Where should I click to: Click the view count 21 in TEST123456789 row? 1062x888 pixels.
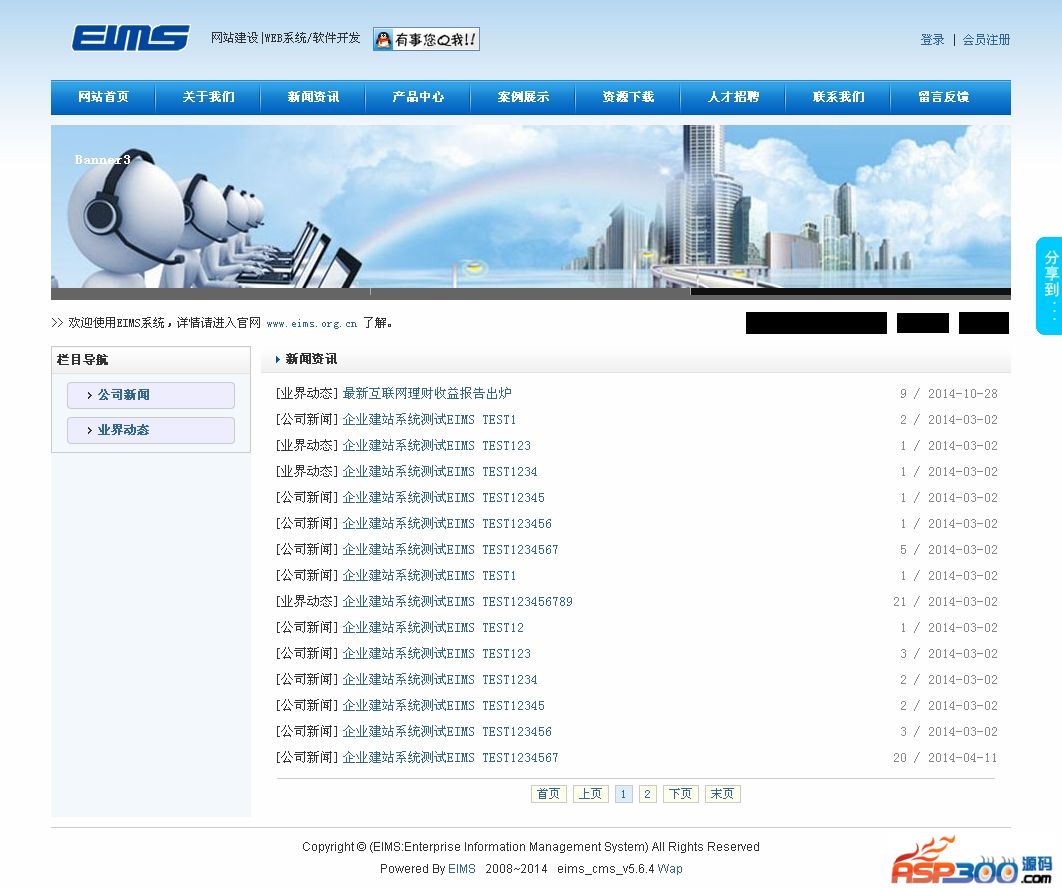point(899,601)
